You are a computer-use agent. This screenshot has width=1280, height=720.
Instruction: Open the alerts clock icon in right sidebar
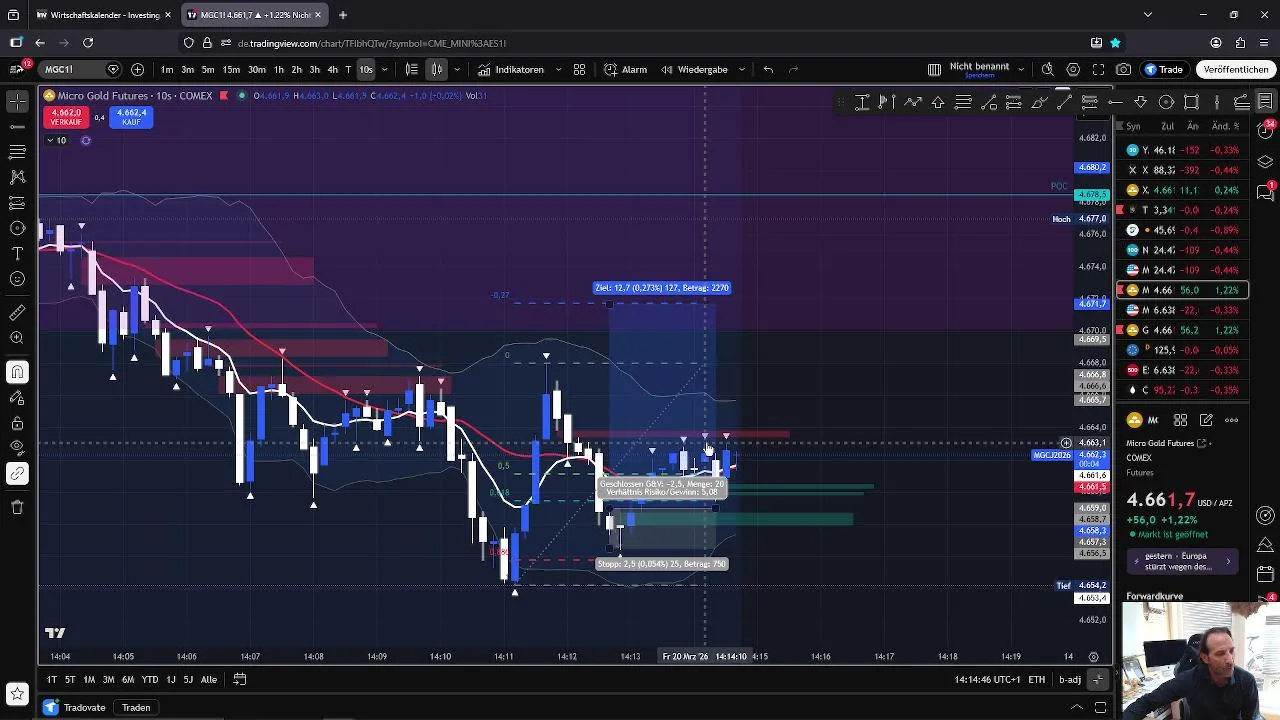[1265, 131]
